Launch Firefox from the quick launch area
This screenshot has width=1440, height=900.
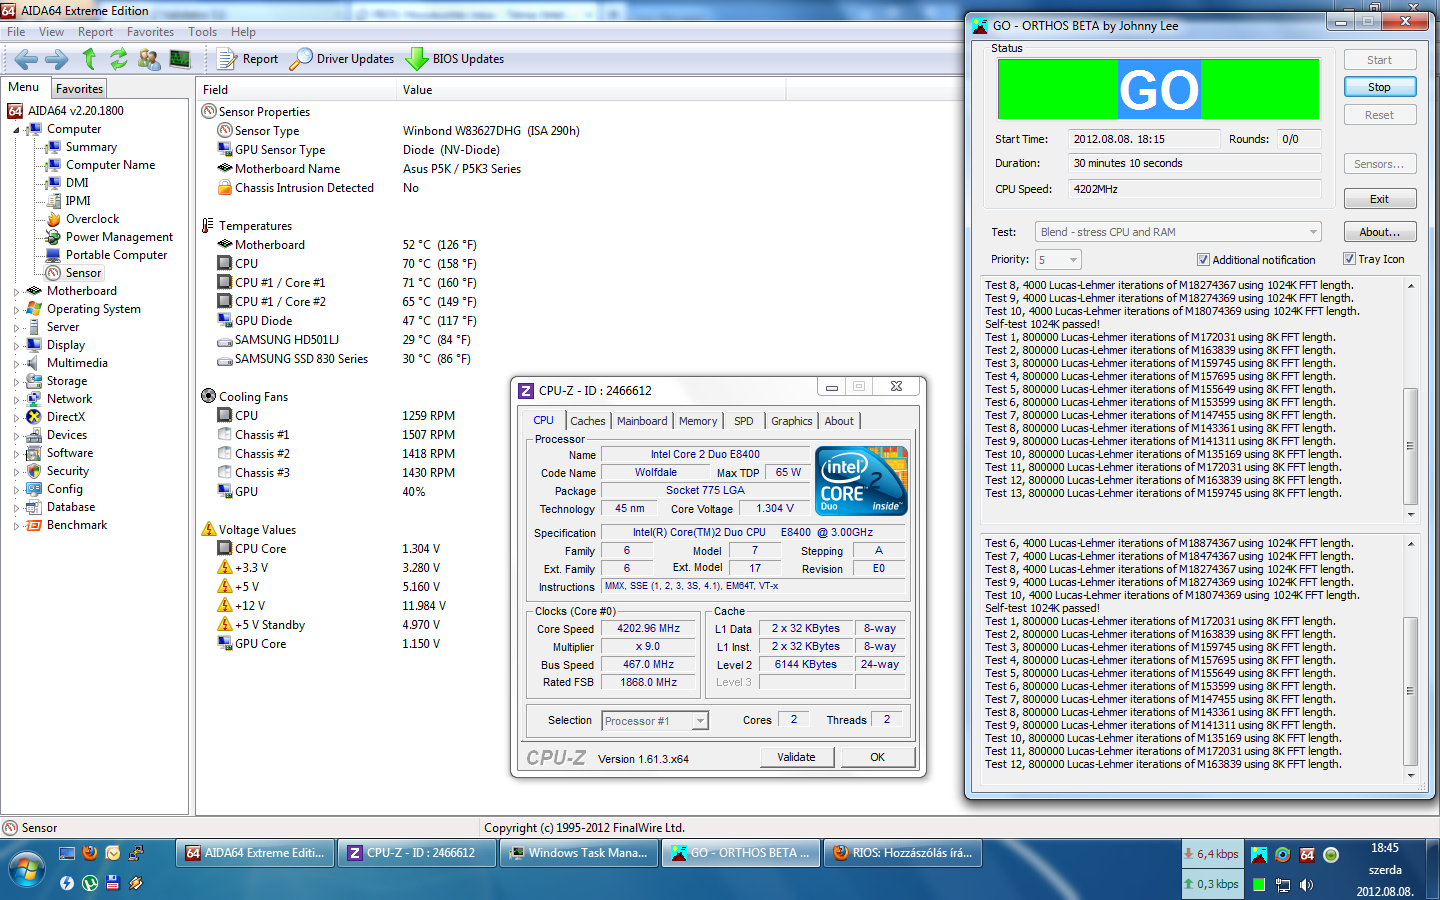pos(90,853)
